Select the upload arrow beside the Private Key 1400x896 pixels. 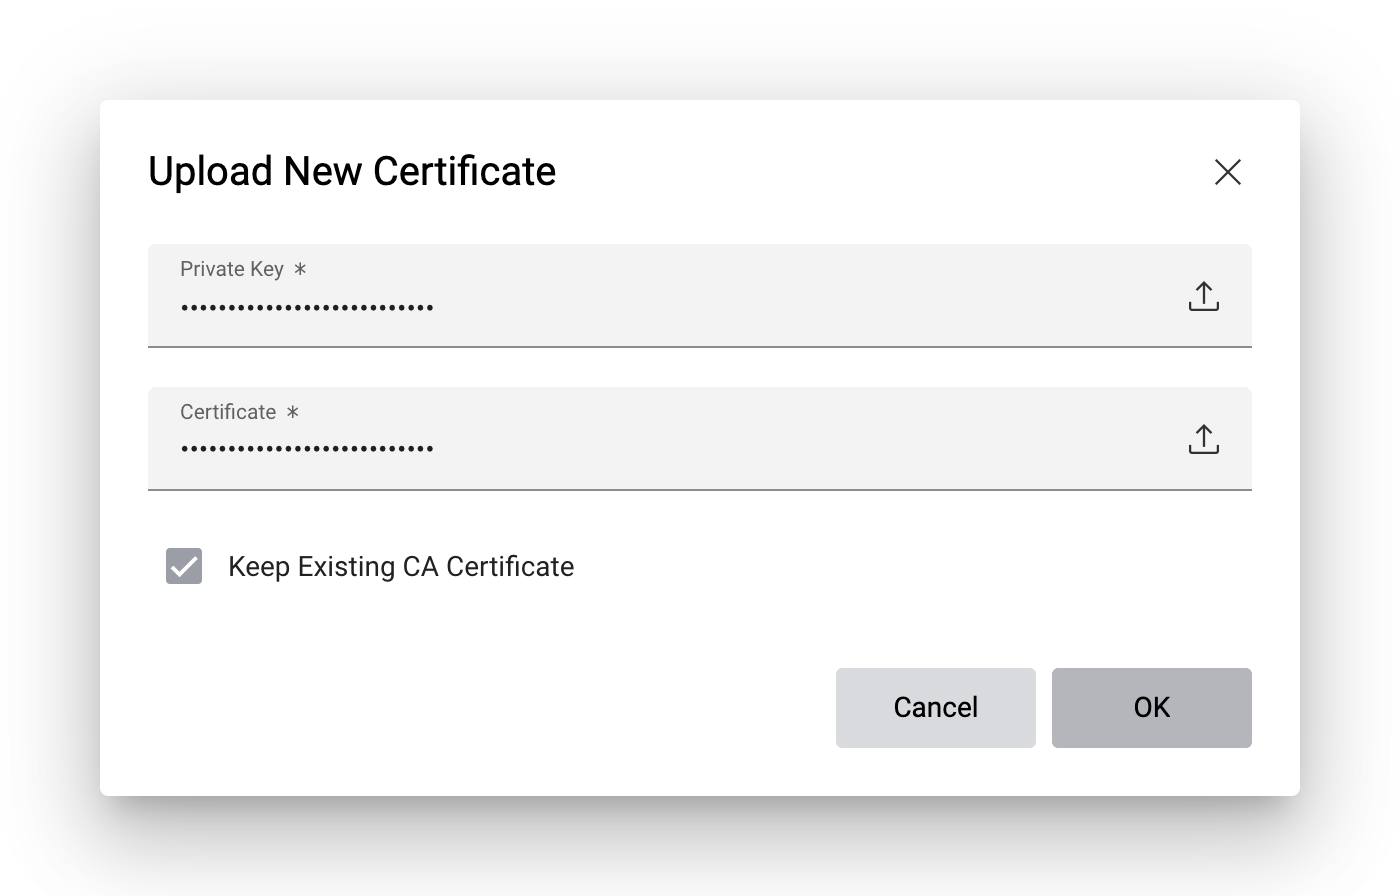[x=1203, y=296]
